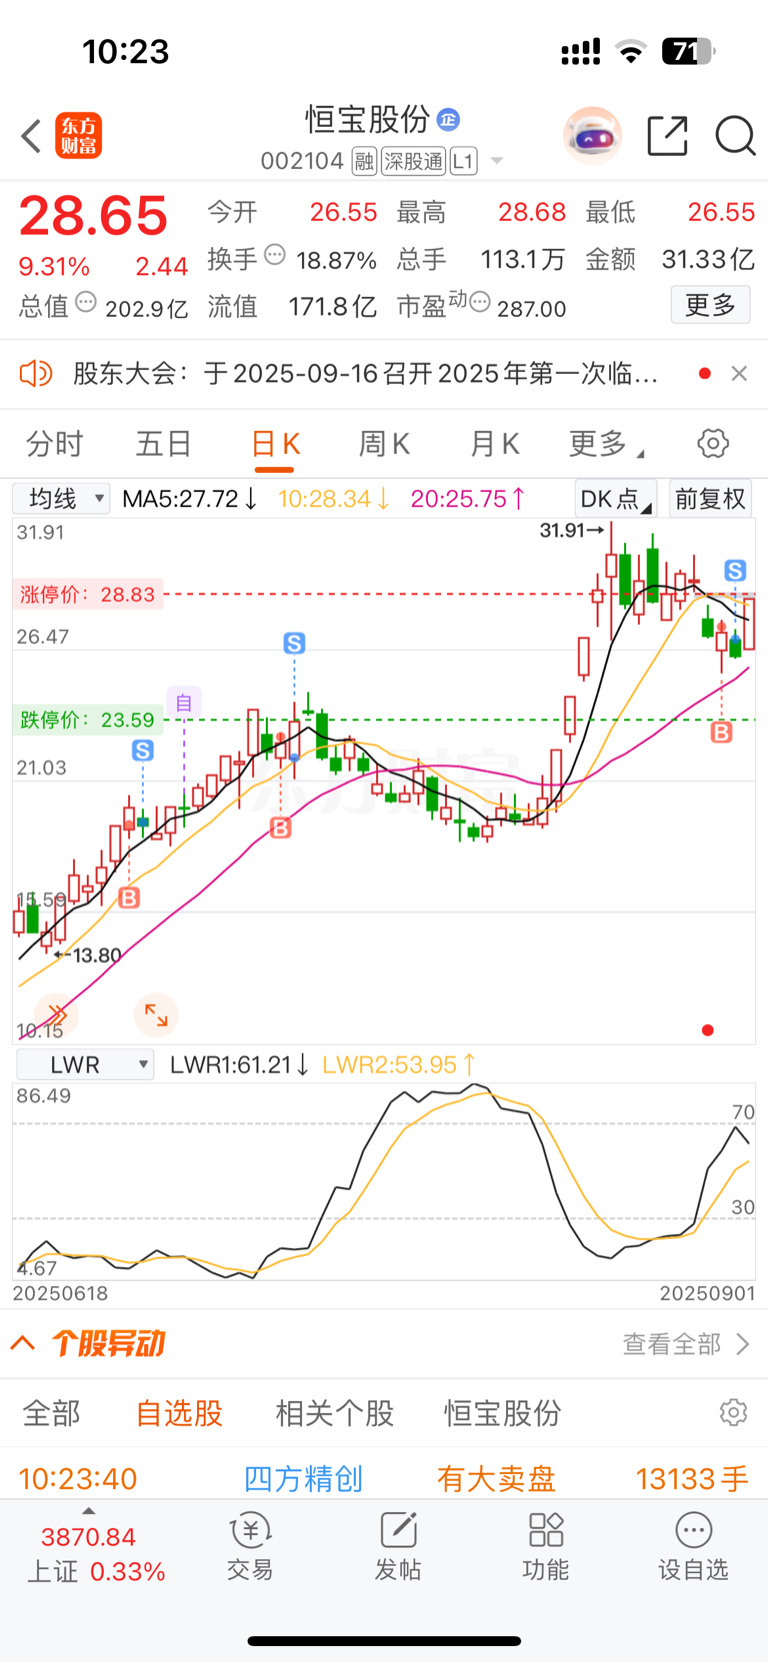Tap the share export icon
The image size is (768, 1663).
point(667,136)
